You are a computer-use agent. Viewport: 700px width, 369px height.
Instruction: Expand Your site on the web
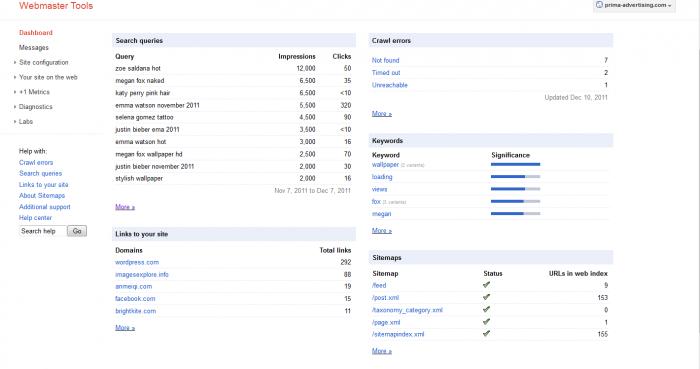click(x=48, y=77)
